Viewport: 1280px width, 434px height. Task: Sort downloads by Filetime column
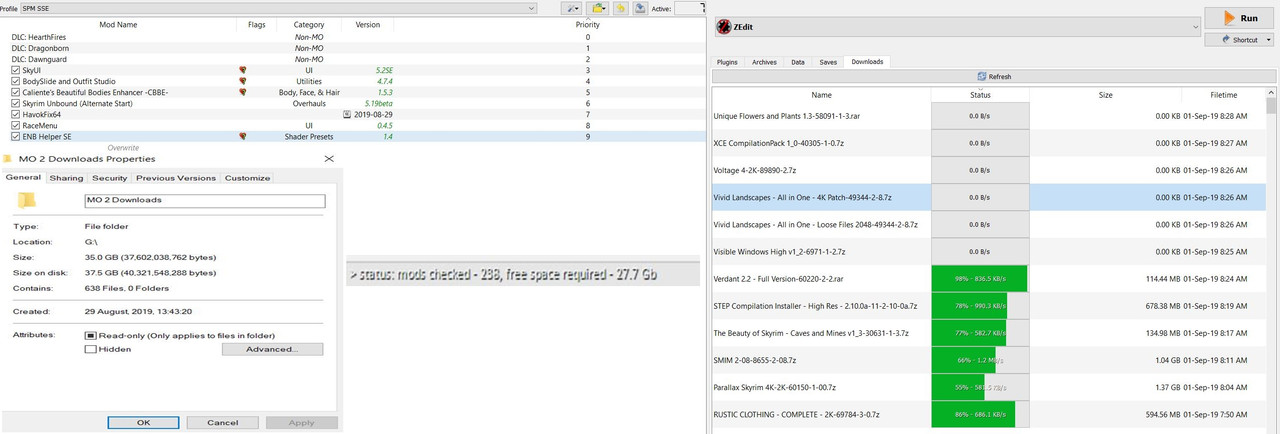1223,95
